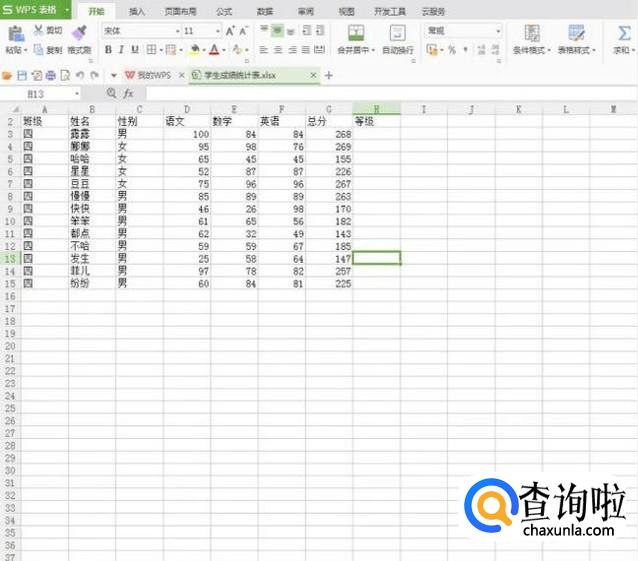This screenshot has width=638, height=561.
Task: Click the Copy (复制) icon
Action: tap(38, 50)
